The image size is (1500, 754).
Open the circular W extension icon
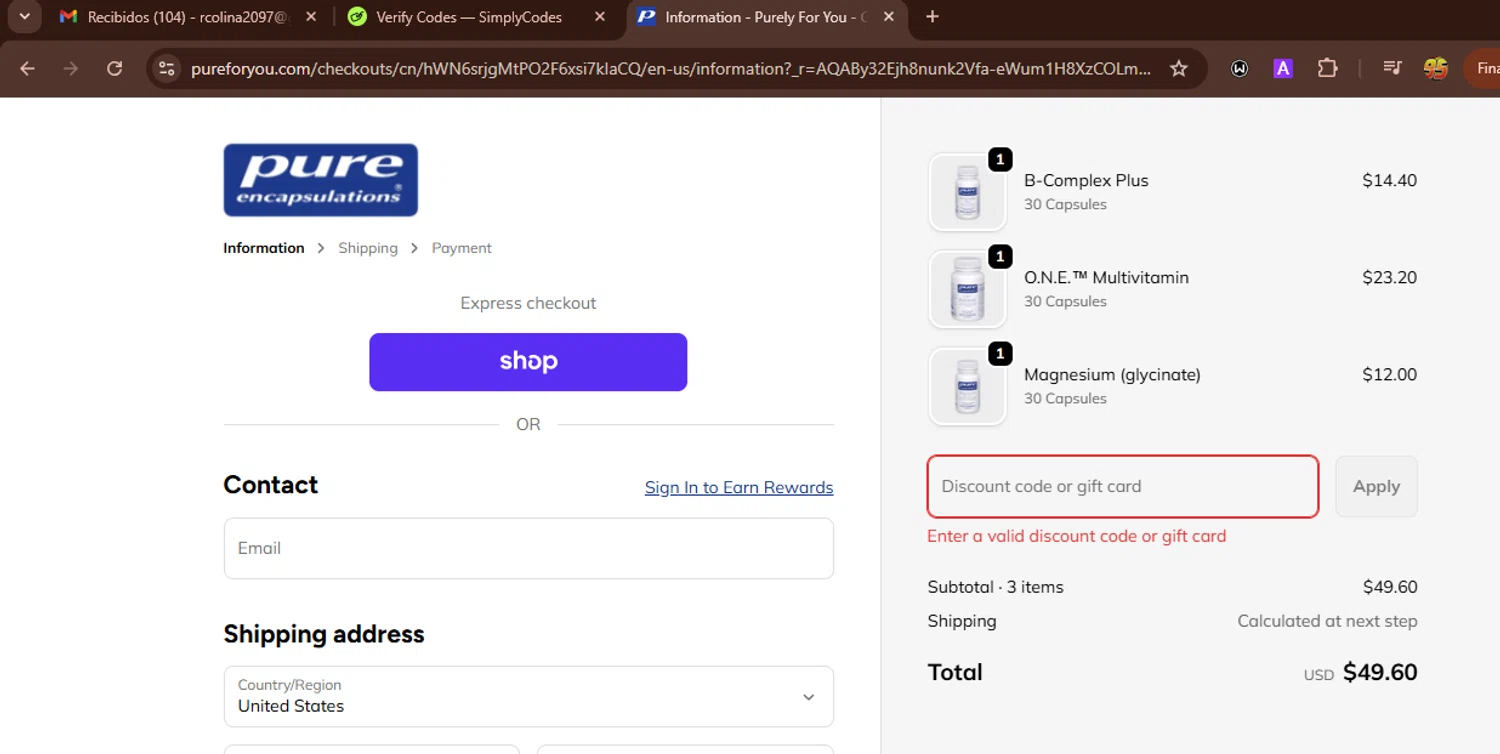click(x=1239, y=68)
